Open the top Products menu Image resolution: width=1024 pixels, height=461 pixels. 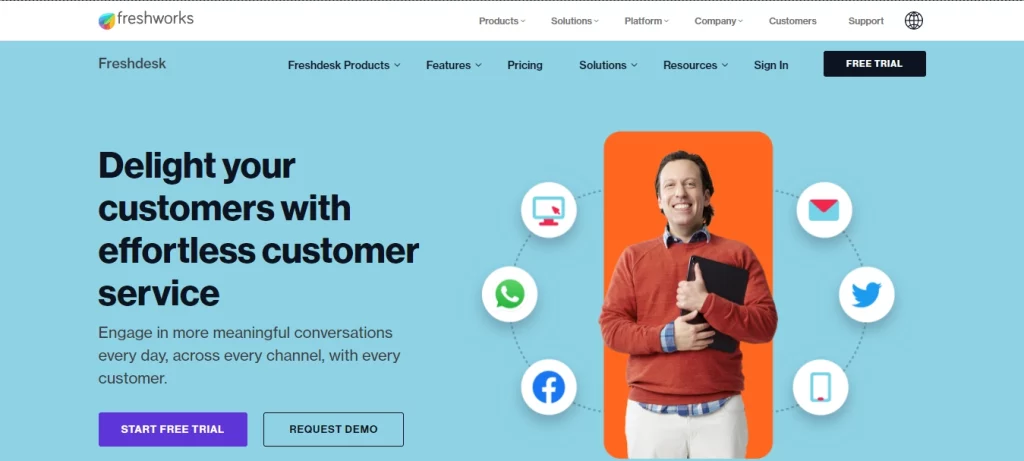point(502,21)
